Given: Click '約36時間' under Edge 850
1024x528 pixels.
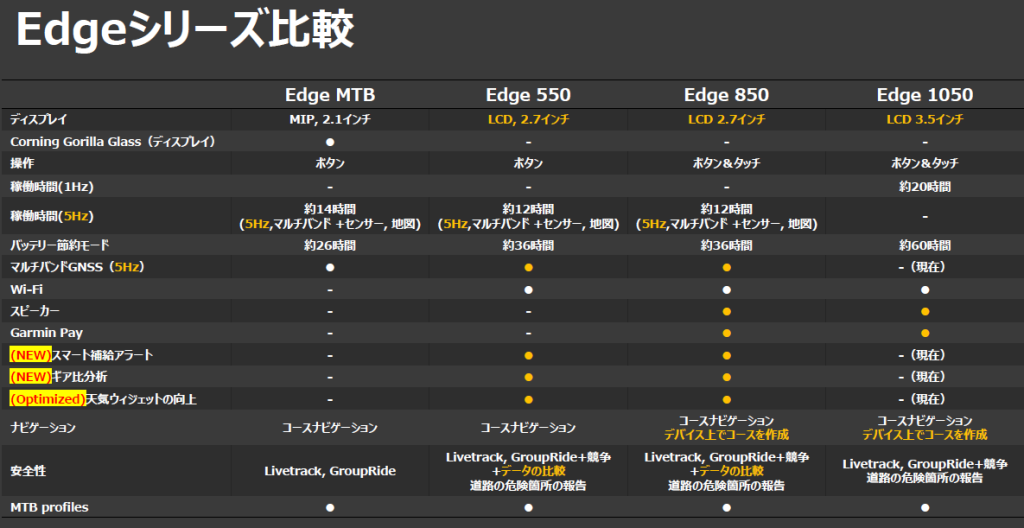Looking at the screenshot, I should tap(726, 246).
